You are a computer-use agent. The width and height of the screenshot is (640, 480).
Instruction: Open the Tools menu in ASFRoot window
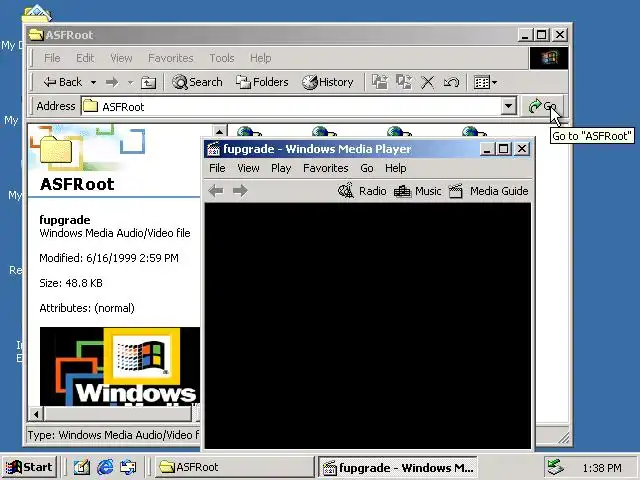coord(222,58)
